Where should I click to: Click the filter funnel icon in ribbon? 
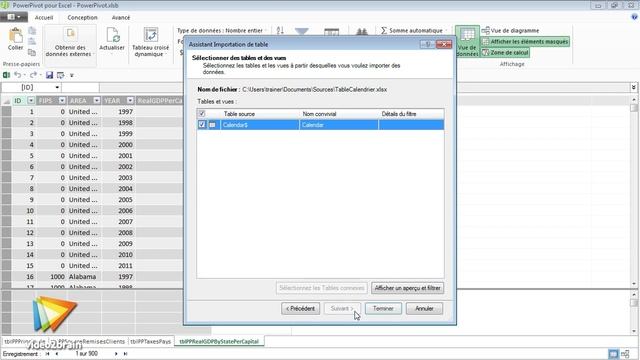[x=302, y=31]
